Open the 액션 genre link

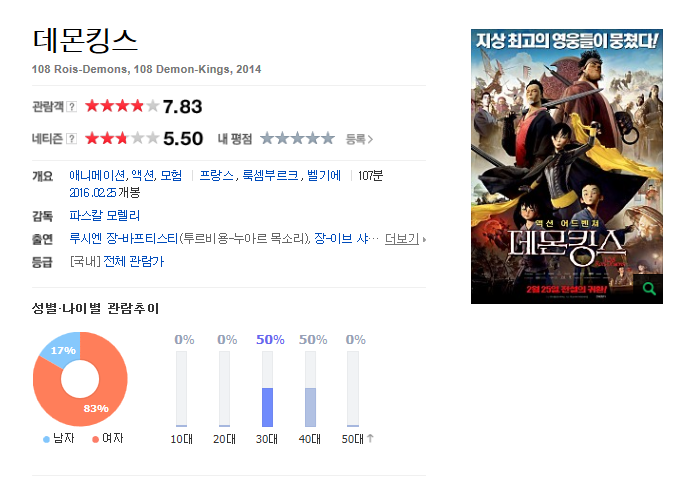click(x=143, y=175)
